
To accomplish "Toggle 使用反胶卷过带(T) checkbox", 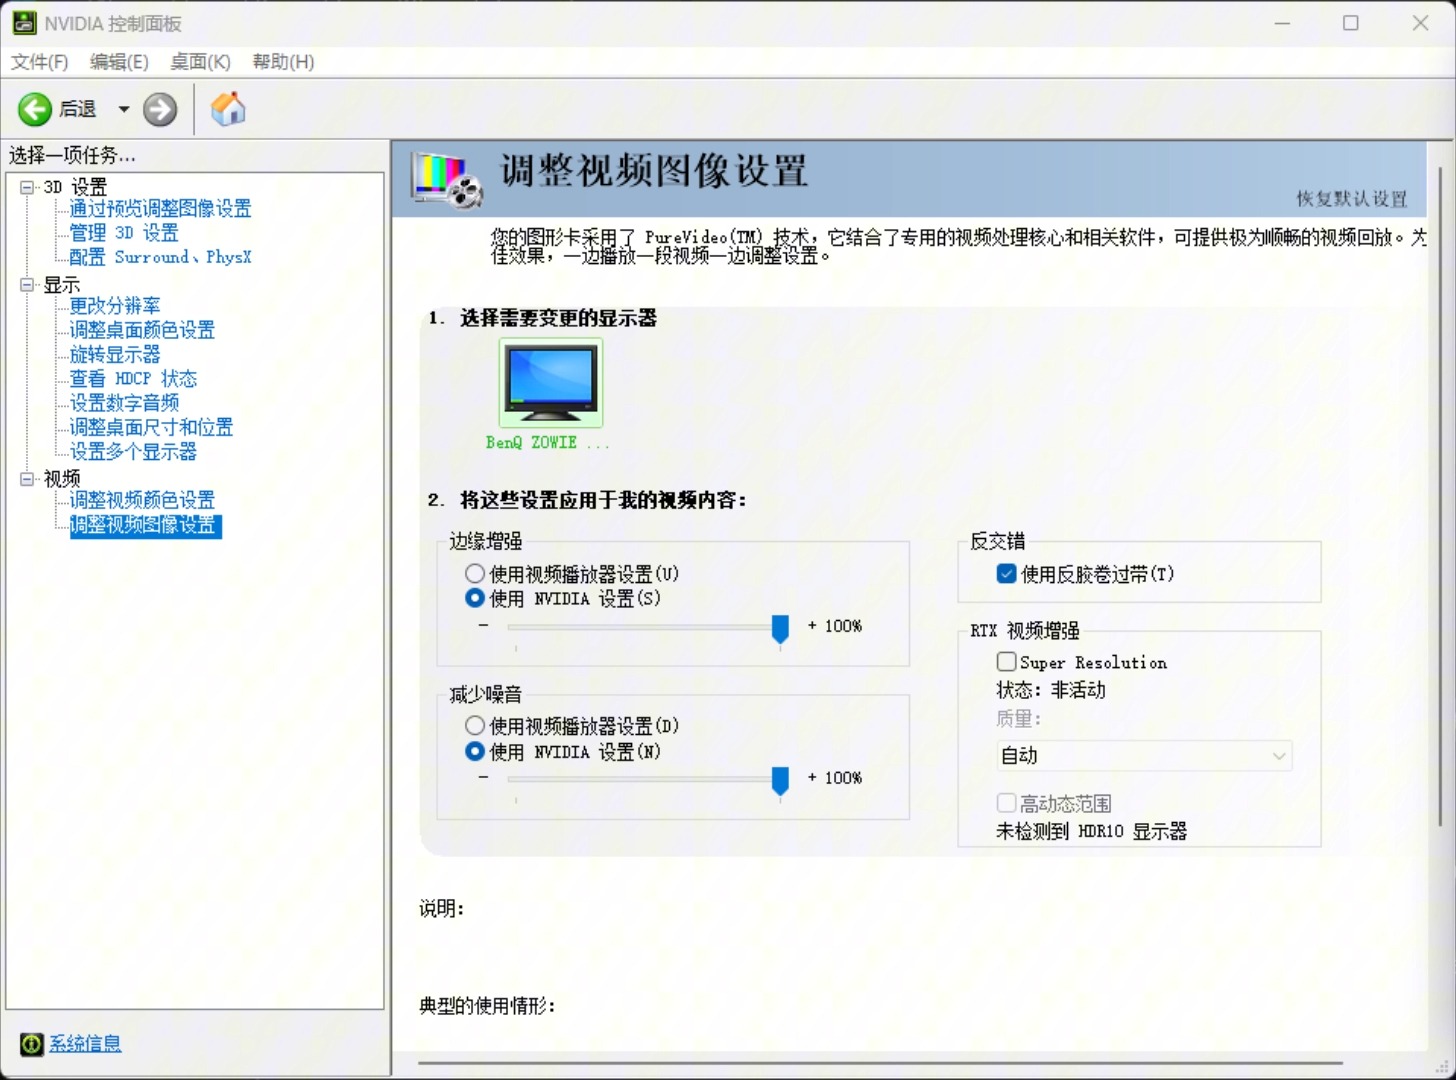I will [x=1007, y=574].
